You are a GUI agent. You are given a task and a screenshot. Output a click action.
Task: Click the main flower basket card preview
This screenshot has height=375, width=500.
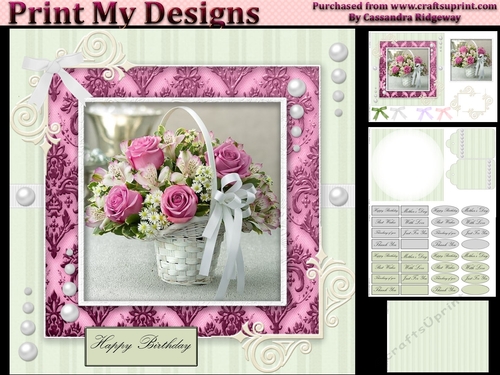pos(182,202)
